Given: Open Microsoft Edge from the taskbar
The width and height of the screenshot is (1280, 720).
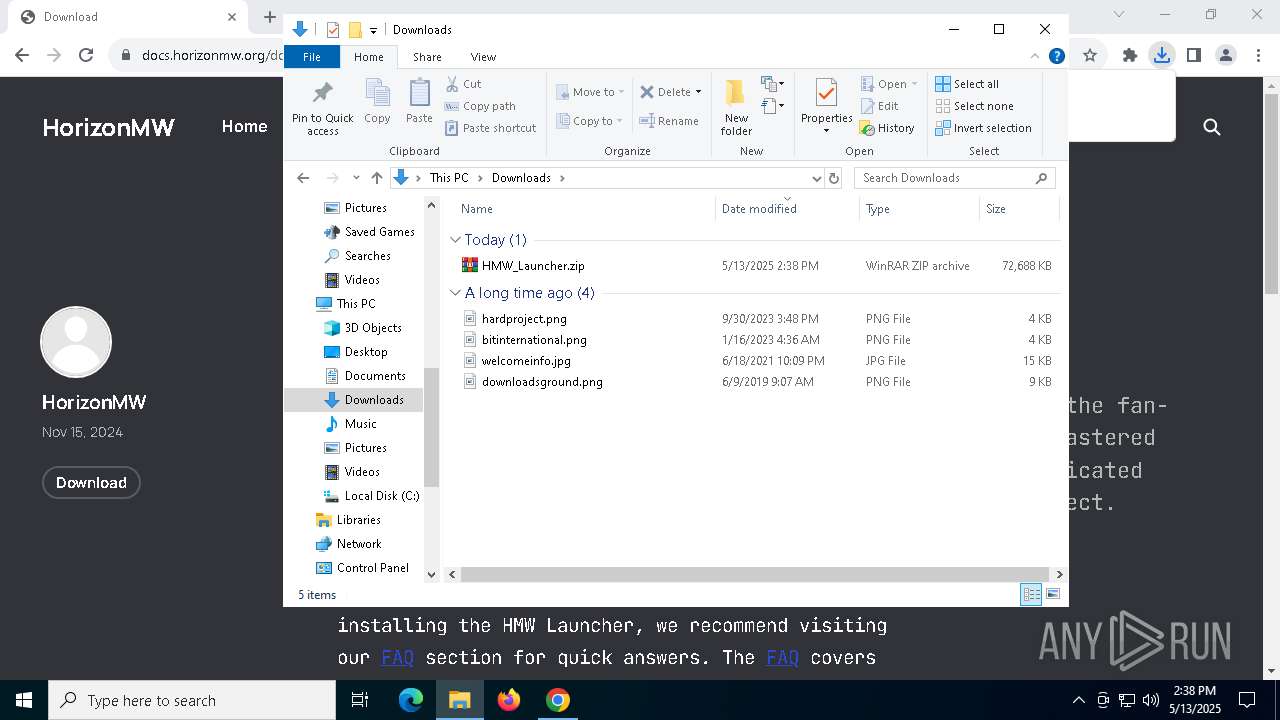Looking at the screenshot, I should tap(411, 700).
